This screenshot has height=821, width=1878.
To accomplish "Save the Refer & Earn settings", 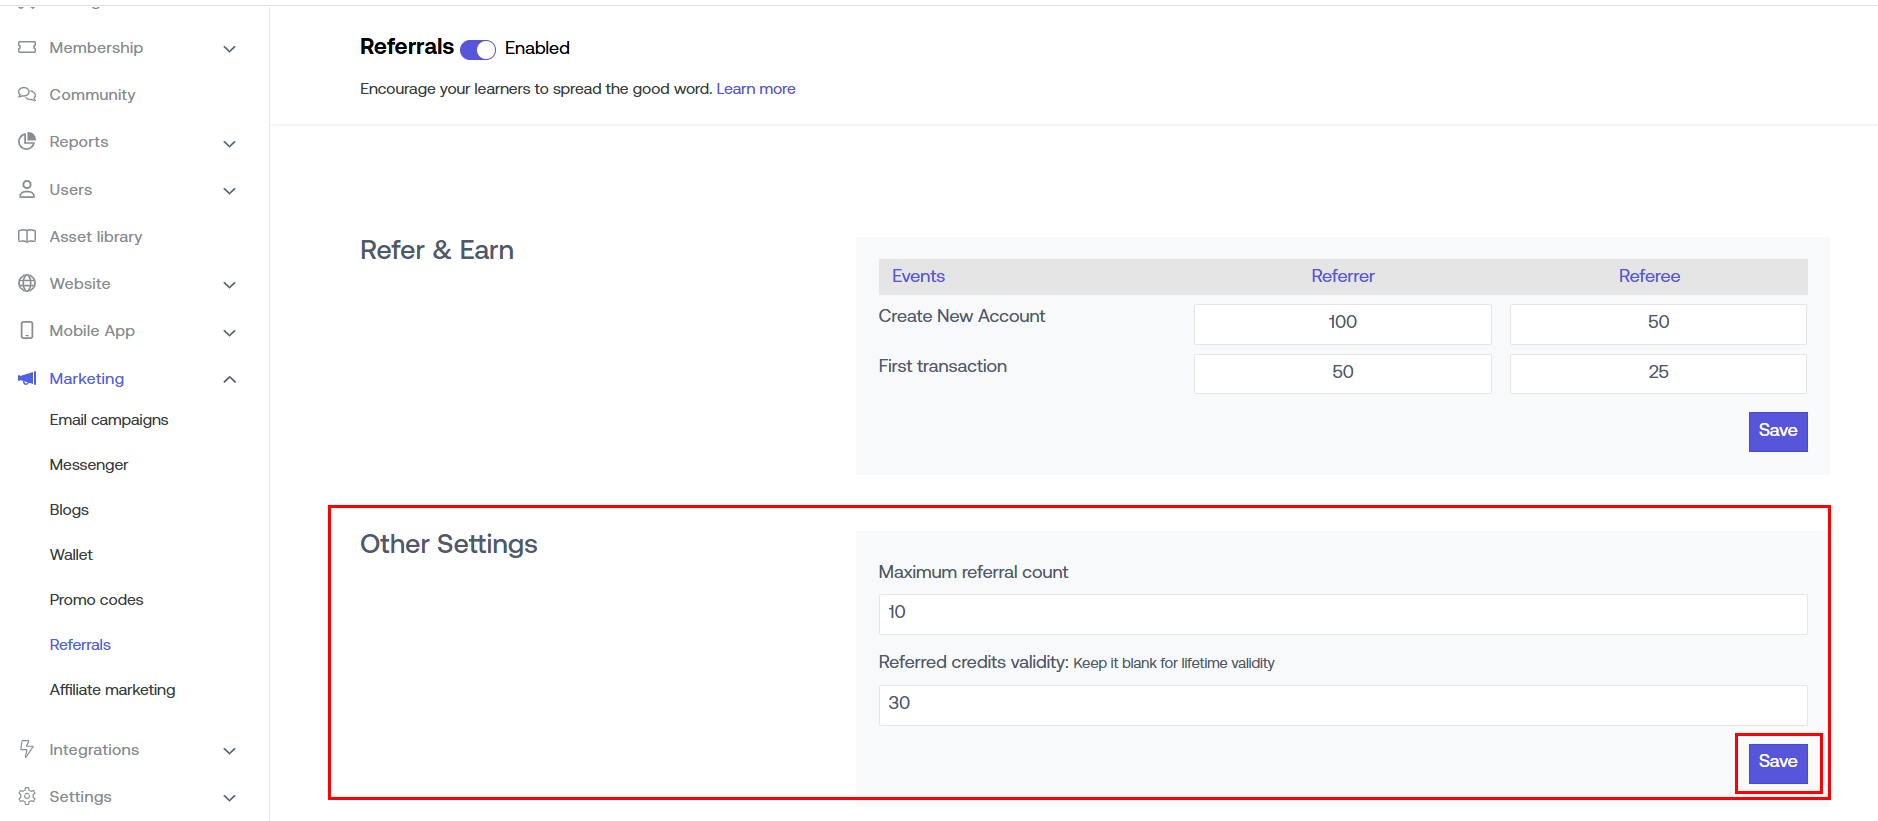I will tap(1777, 431).
